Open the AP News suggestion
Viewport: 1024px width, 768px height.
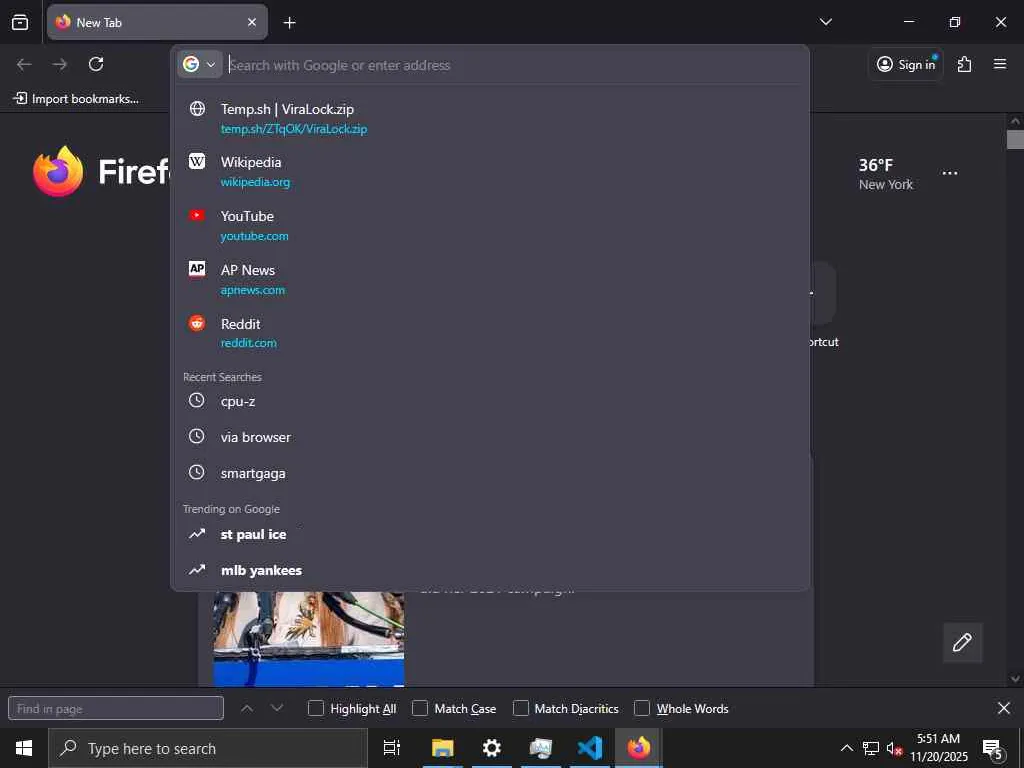490,280
